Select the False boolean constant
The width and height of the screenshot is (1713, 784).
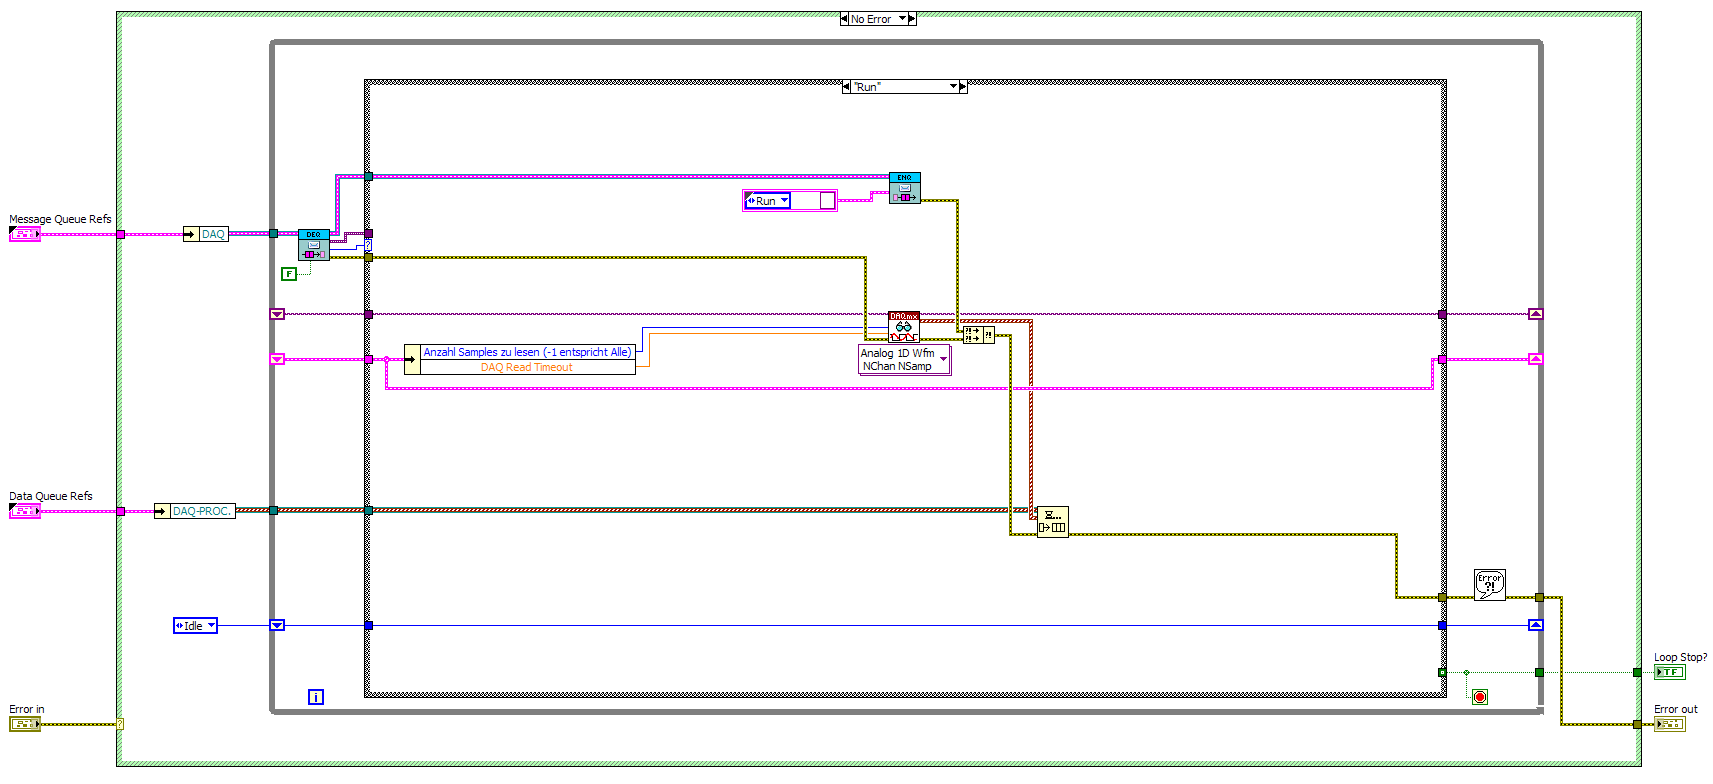coord(289,274)
